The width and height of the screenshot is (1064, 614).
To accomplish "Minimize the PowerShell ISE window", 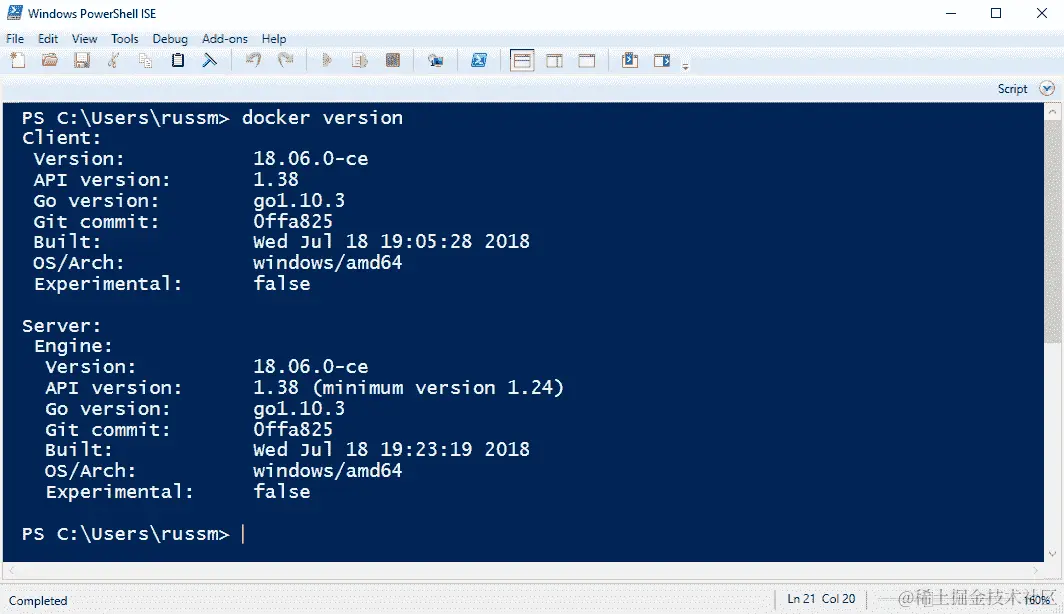I will click(x=951, y=13).
